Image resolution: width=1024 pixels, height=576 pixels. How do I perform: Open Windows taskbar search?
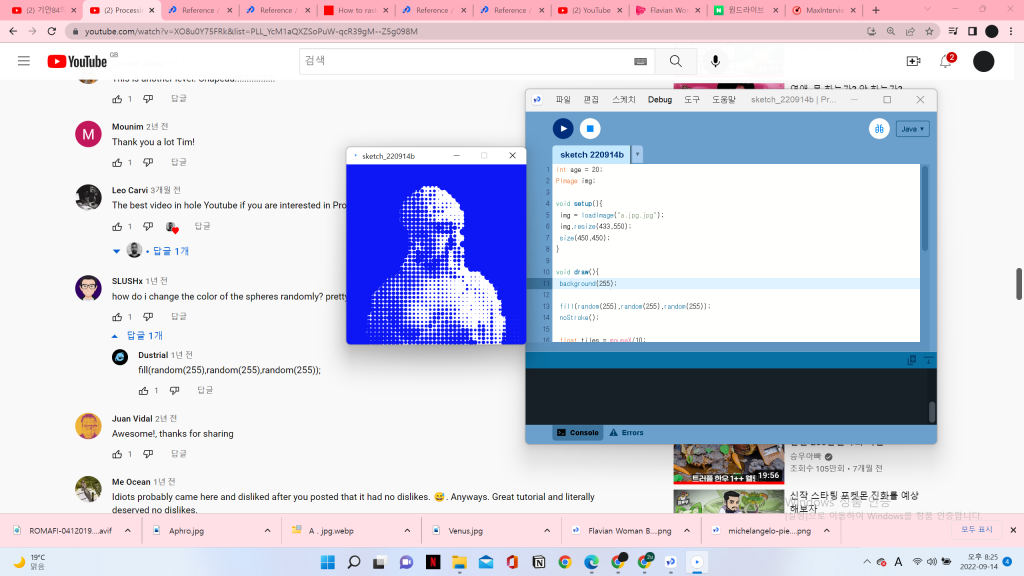click(x=354, y=562)
